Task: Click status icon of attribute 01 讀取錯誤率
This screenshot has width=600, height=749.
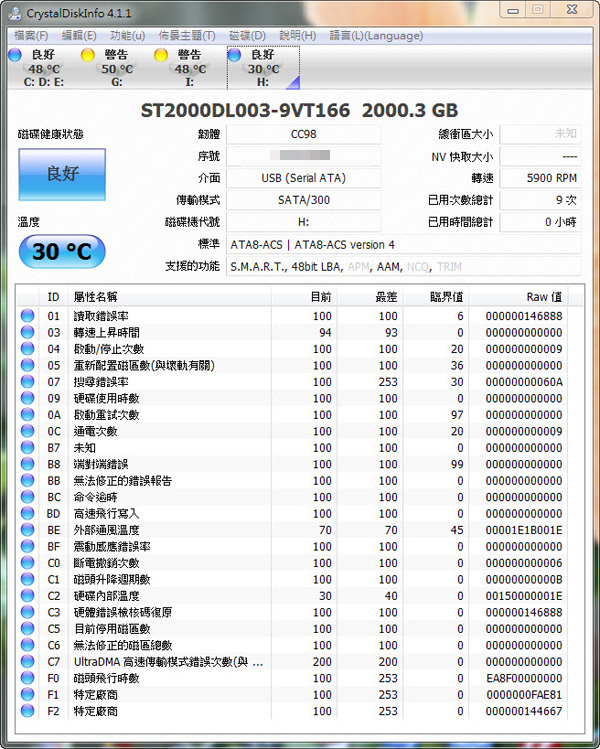Action: click(x=28, y=316)
